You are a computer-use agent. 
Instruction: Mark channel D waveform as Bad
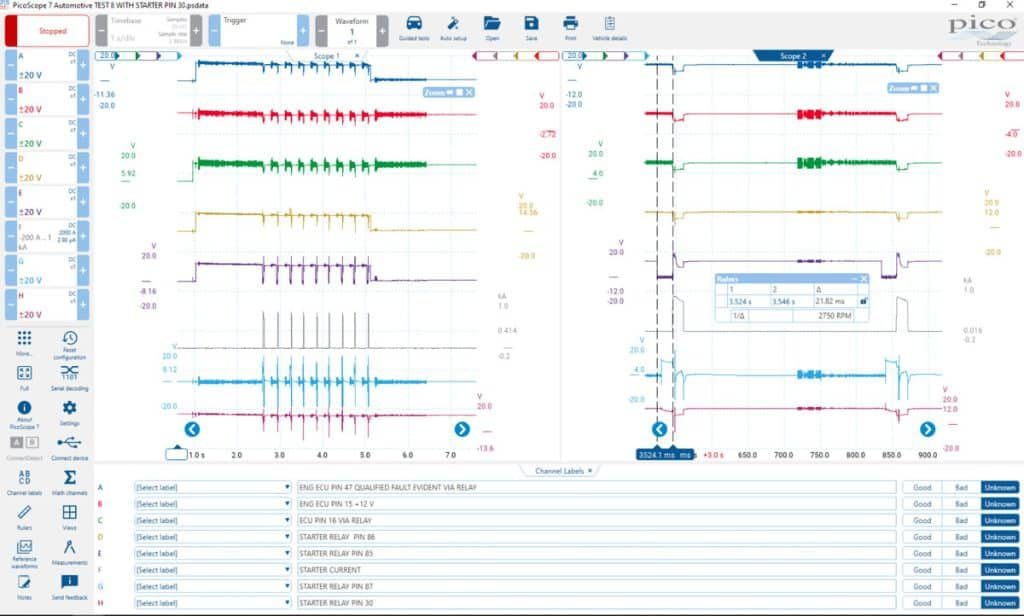point(961,537)
